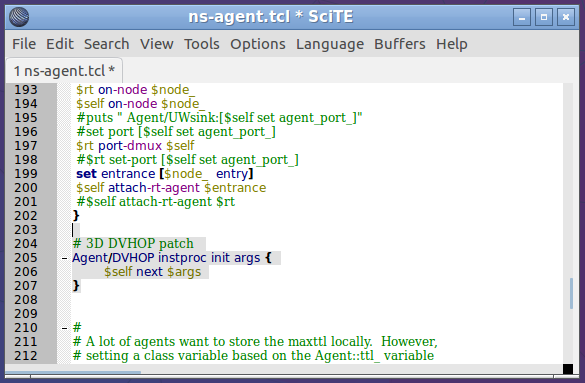Place cursor on the '$self next $args' line
Screen dimensions: 585x383
click(152, 272)
